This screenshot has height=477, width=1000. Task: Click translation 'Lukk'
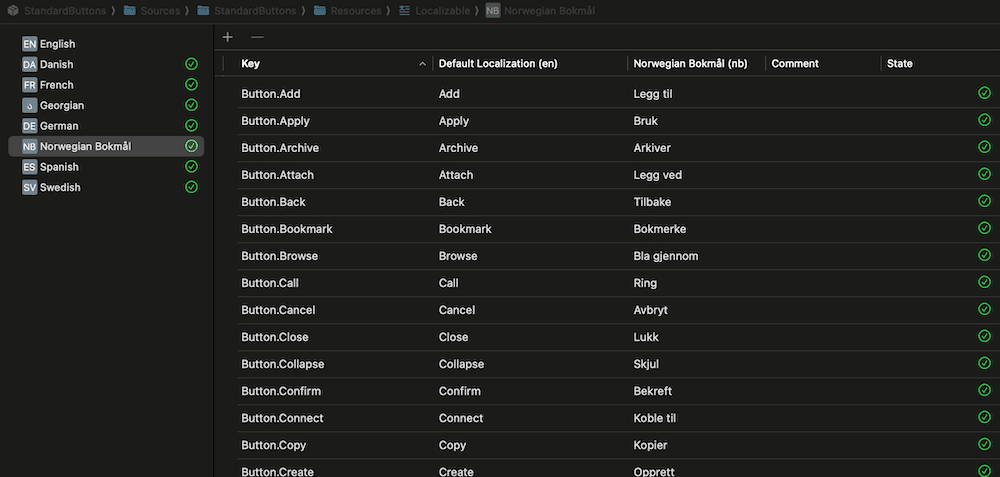click(646, 337)
